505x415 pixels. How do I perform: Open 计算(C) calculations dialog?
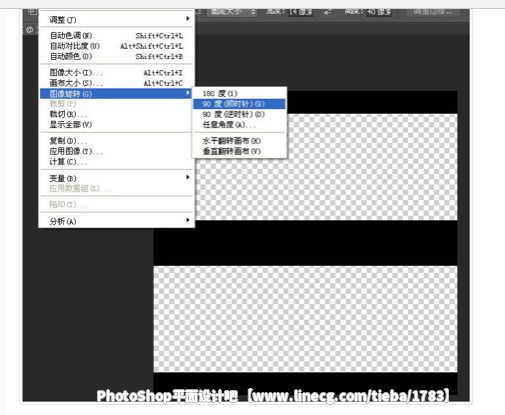pyautogui.click(x=116, y=162)
